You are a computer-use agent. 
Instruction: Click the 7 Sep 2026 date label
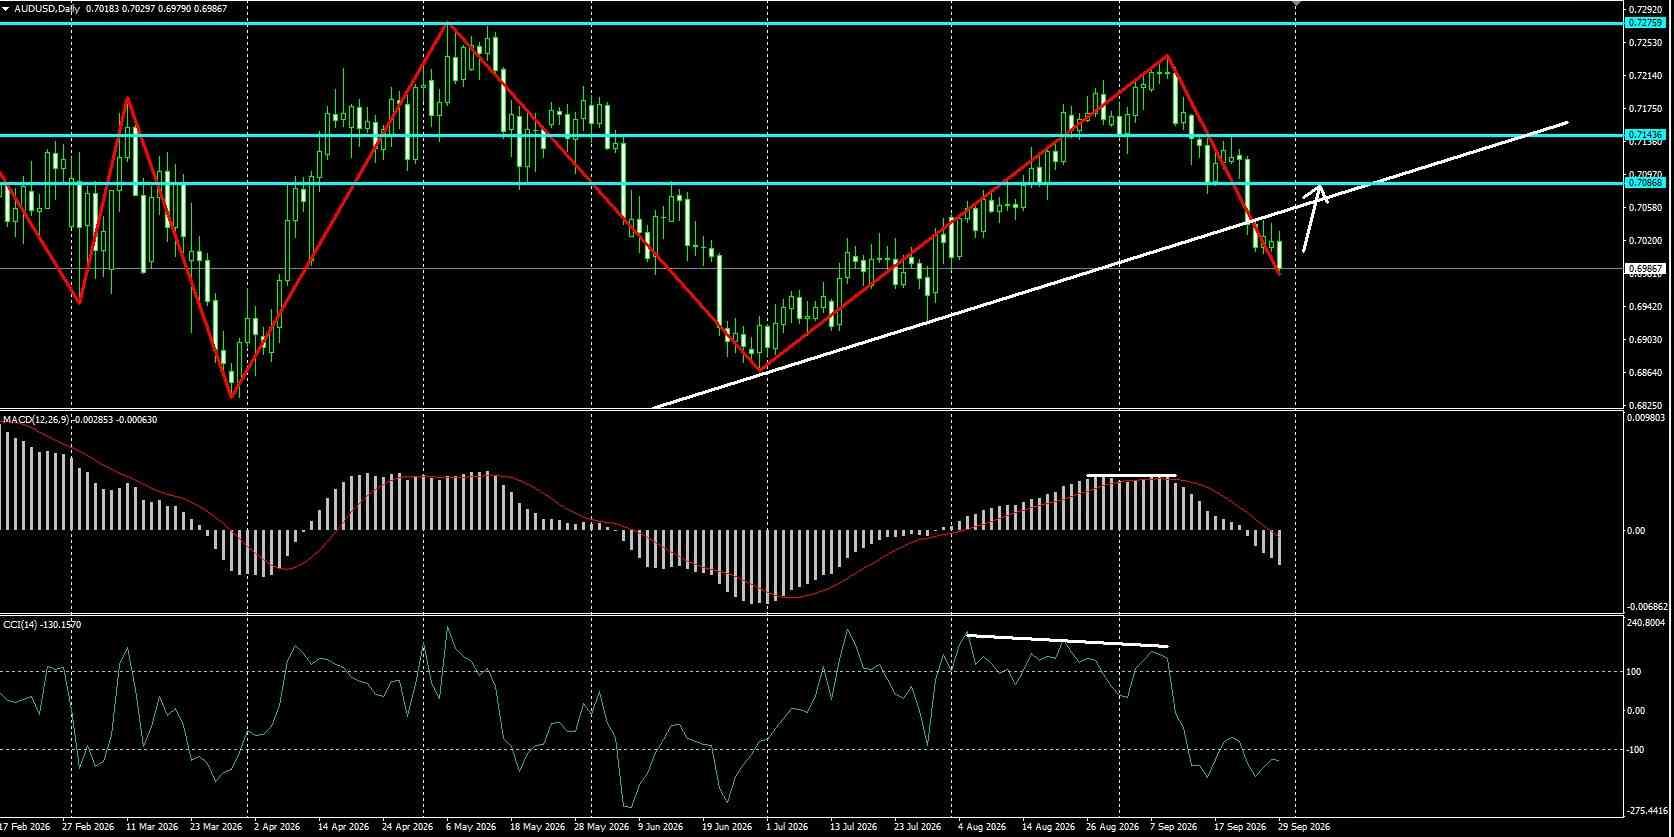click(1173, 827)
